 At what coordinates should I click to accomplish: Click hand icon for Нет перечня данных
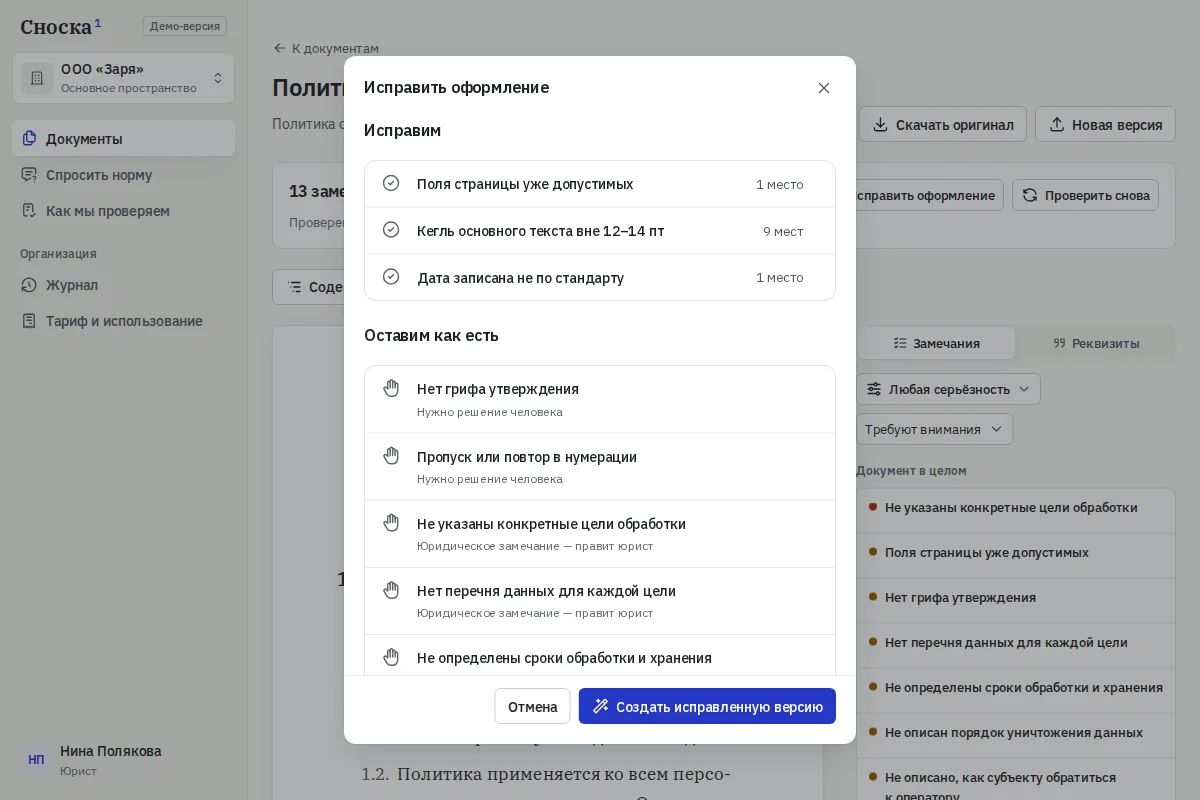[x=391, y=590]
